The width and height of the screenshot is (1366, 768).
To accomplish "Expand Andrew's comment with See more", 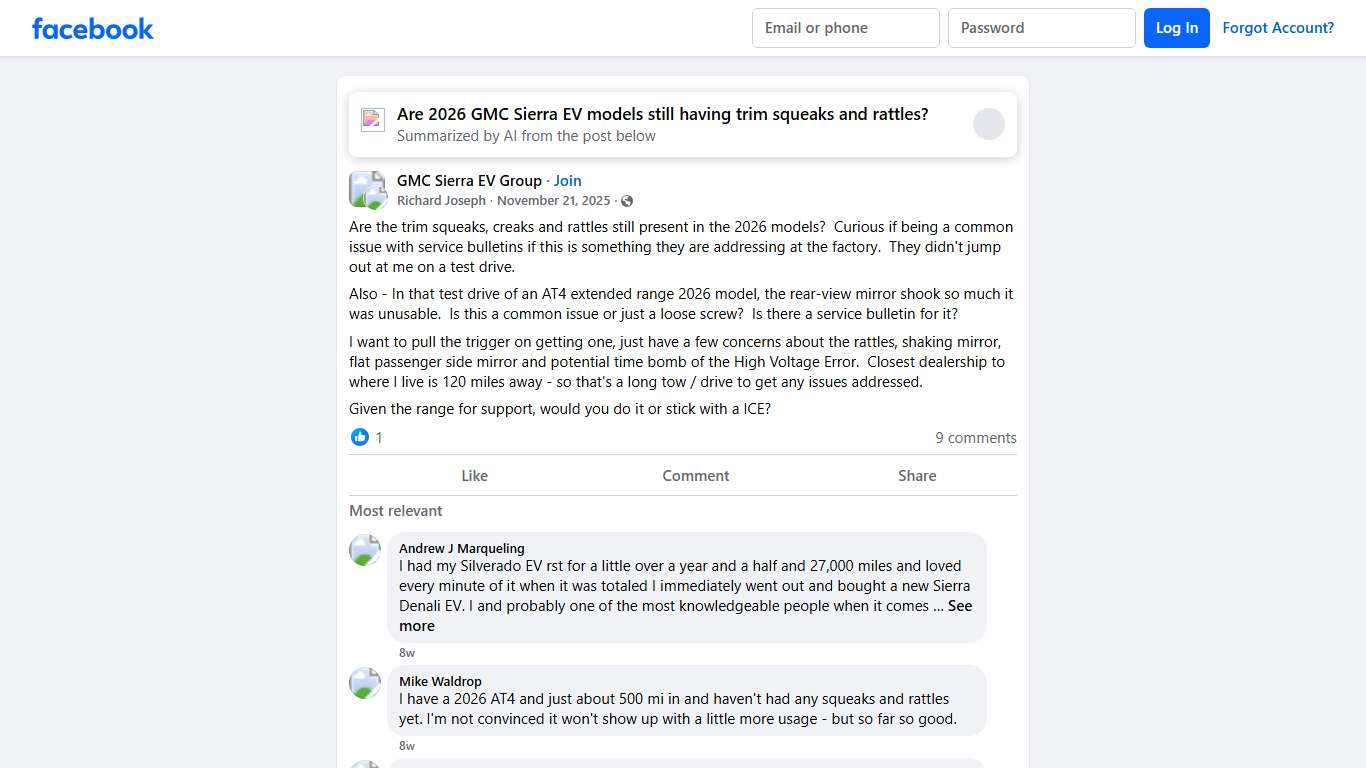I will click(959, 606).
